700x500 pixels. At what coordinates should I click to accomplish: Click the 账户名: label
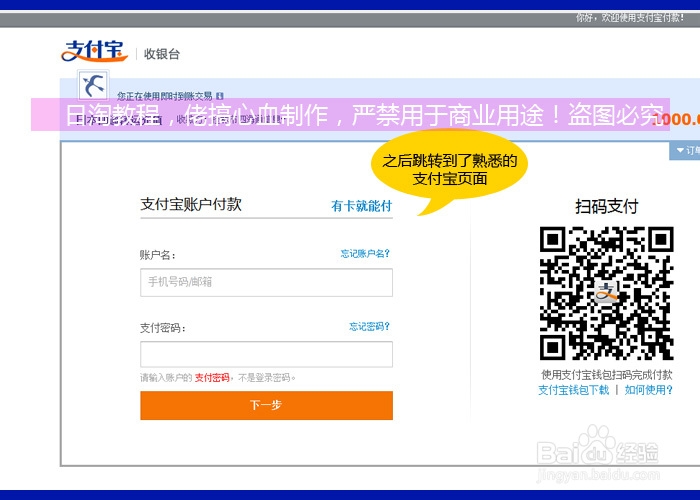(x=158, y=255)
